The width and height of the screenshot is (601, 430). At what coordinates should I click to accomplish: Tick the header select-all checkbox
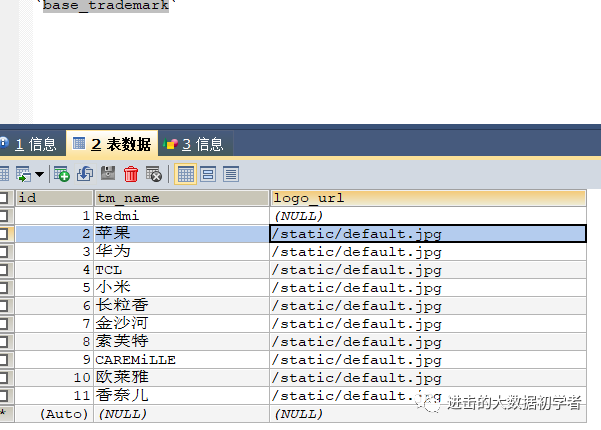[4, 198]
